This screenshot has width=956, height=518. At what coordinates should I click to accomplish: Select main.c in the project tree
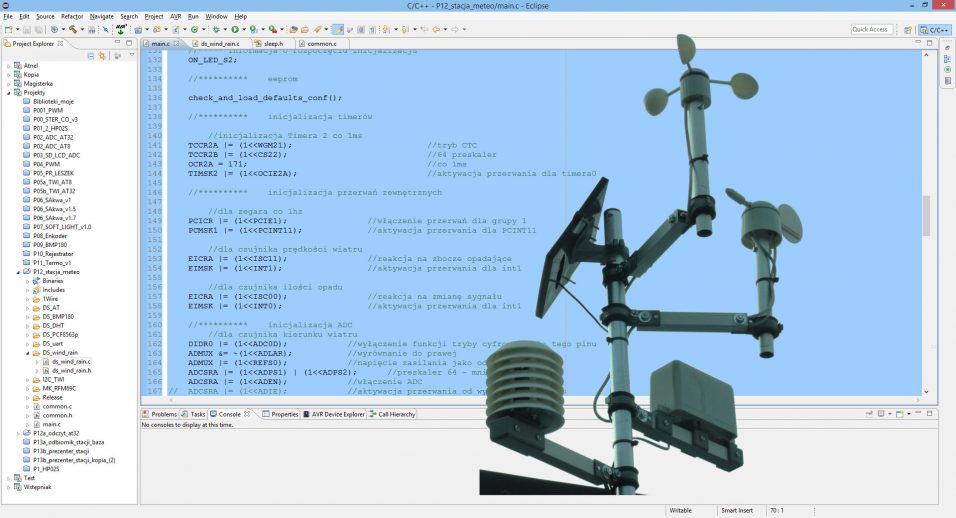tap(51, 424)
